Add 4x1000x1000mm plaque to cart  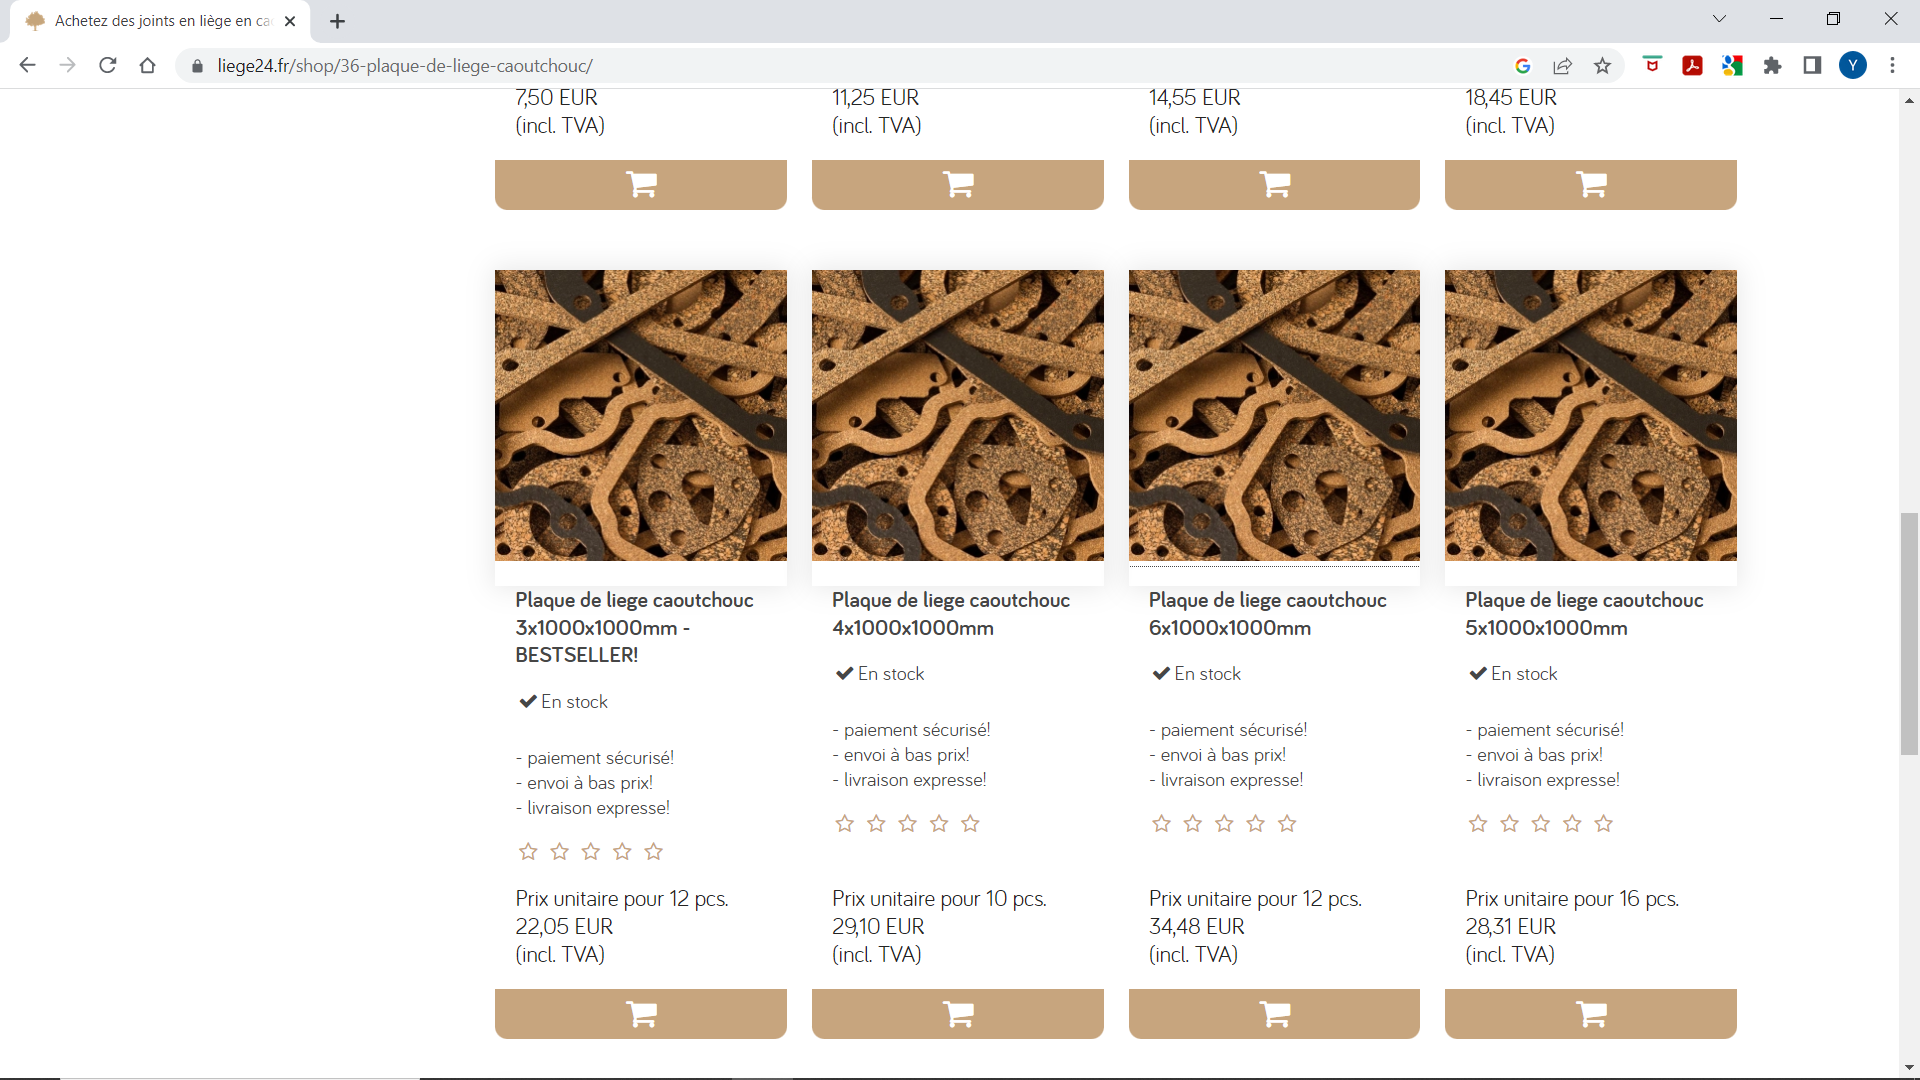click(957, 1014)
